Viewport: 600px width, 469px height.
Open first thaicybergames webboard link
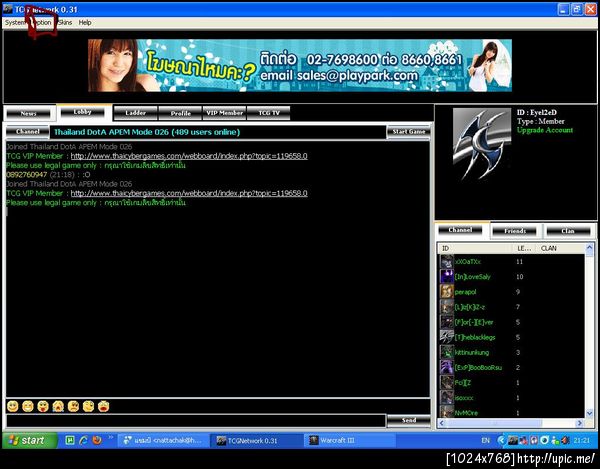[x=189, y=156]
